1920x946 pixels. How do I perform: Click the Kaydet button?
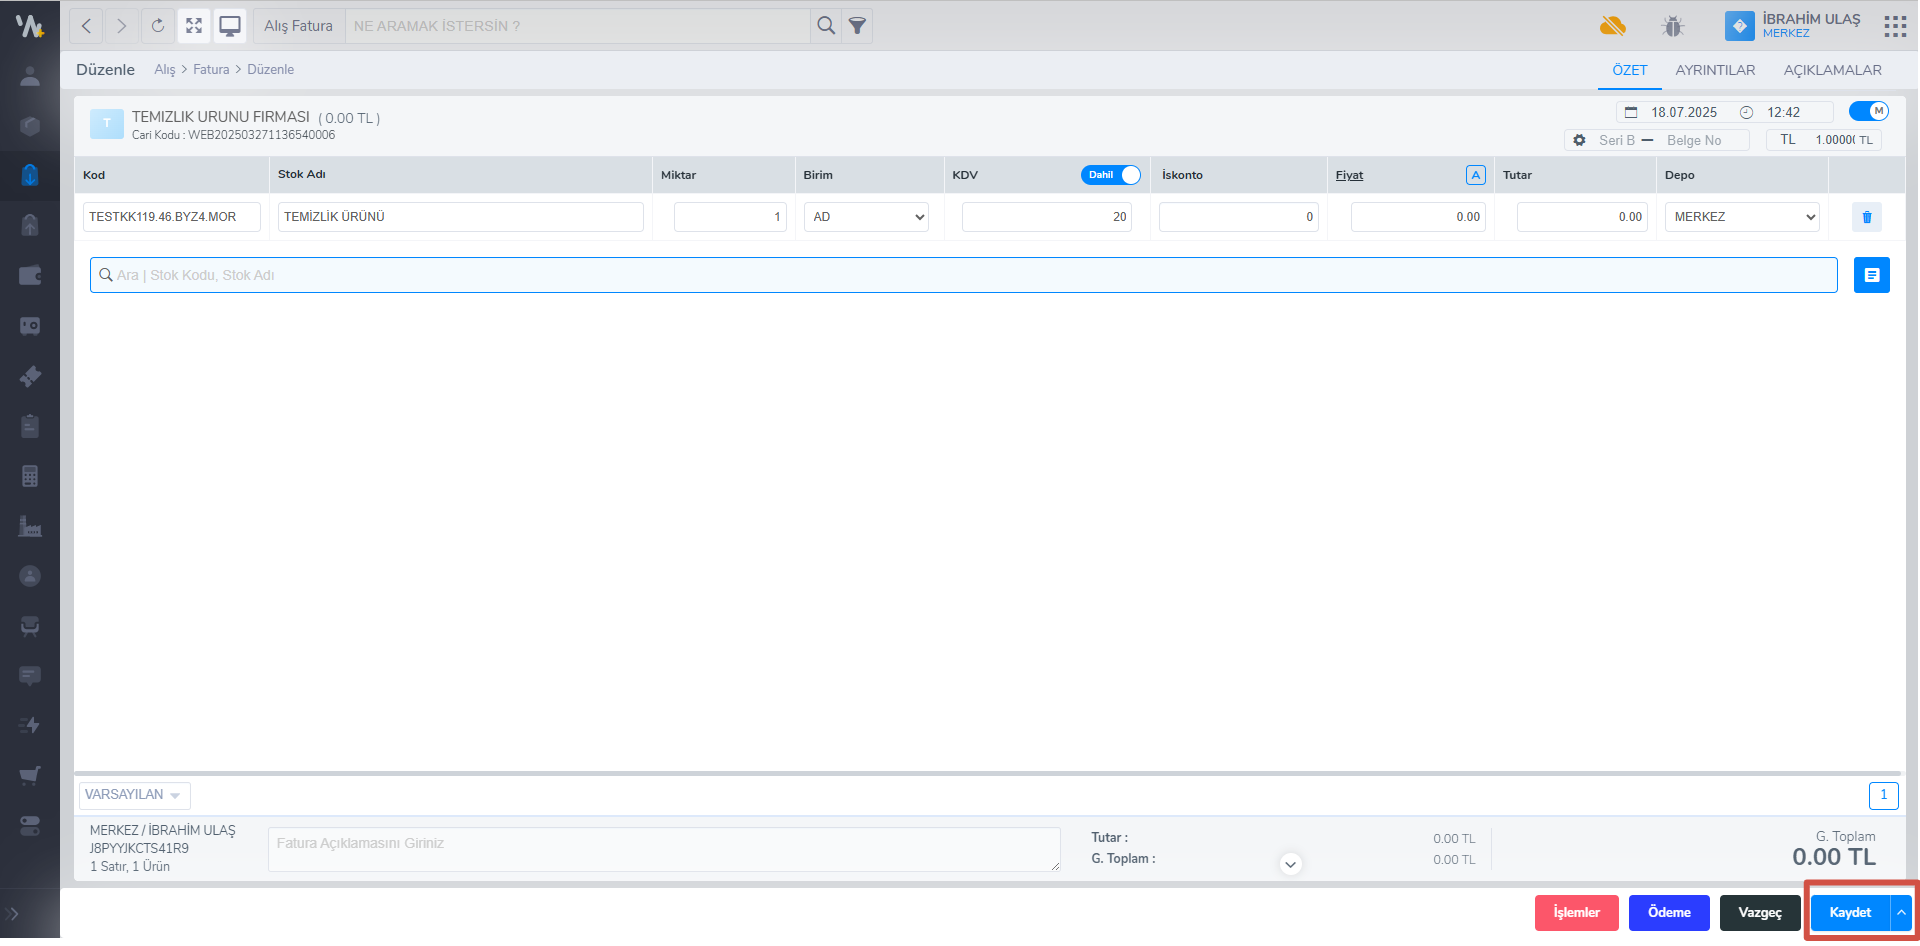(1849, 913)
